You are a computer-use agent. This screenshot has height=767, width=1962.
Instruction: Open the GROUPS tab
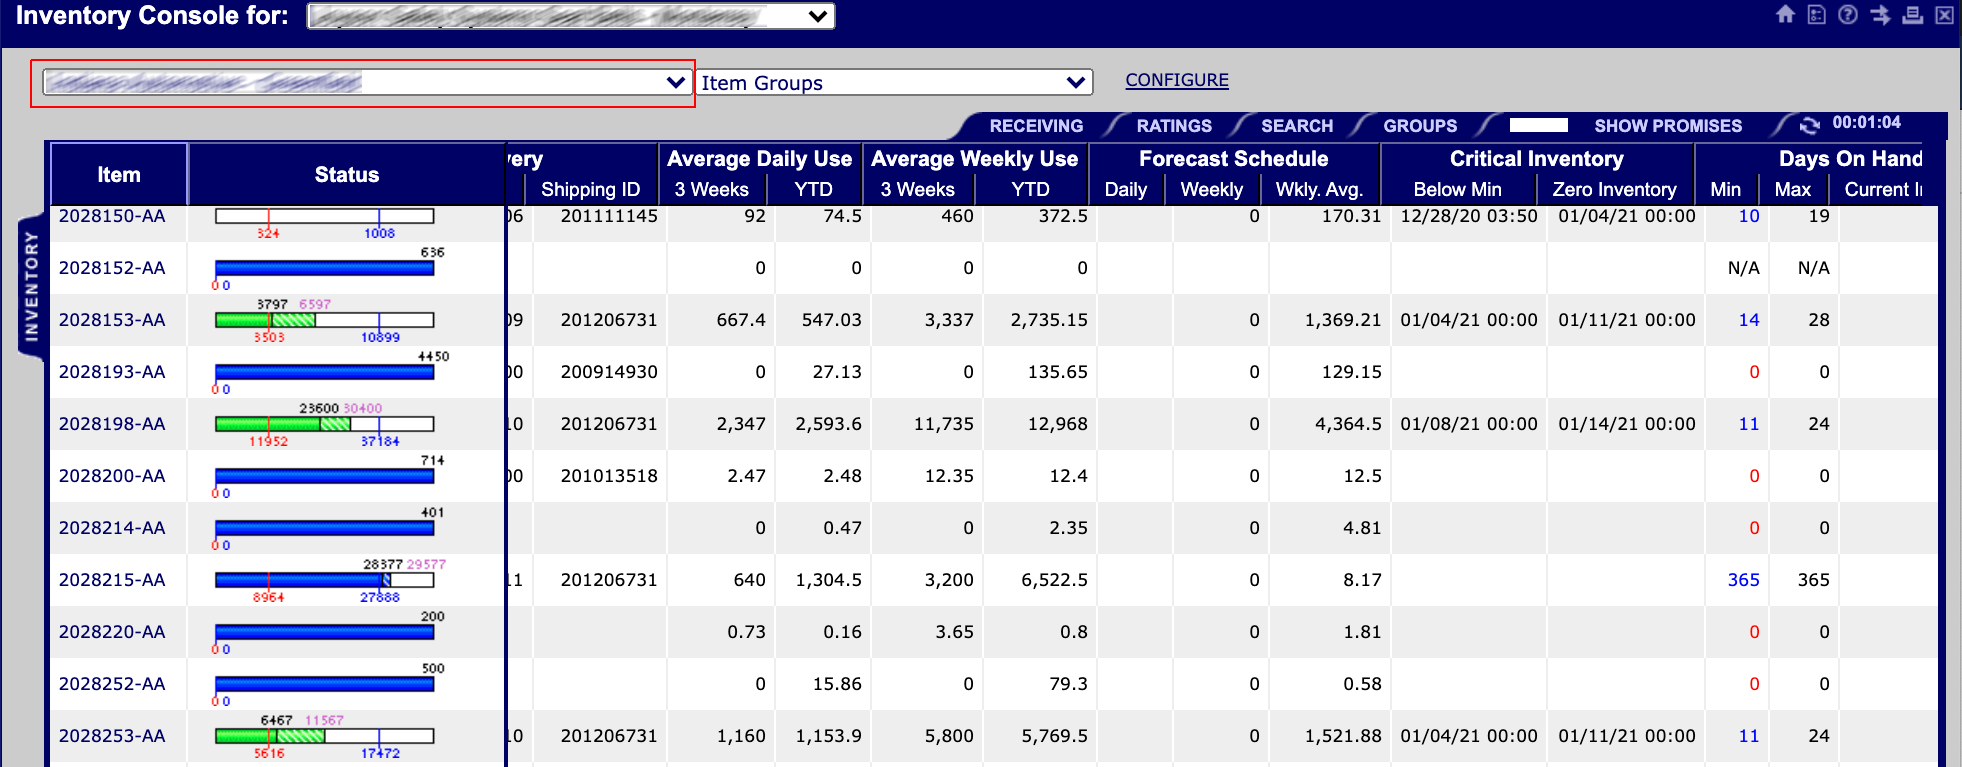[x=1420, y=126]
